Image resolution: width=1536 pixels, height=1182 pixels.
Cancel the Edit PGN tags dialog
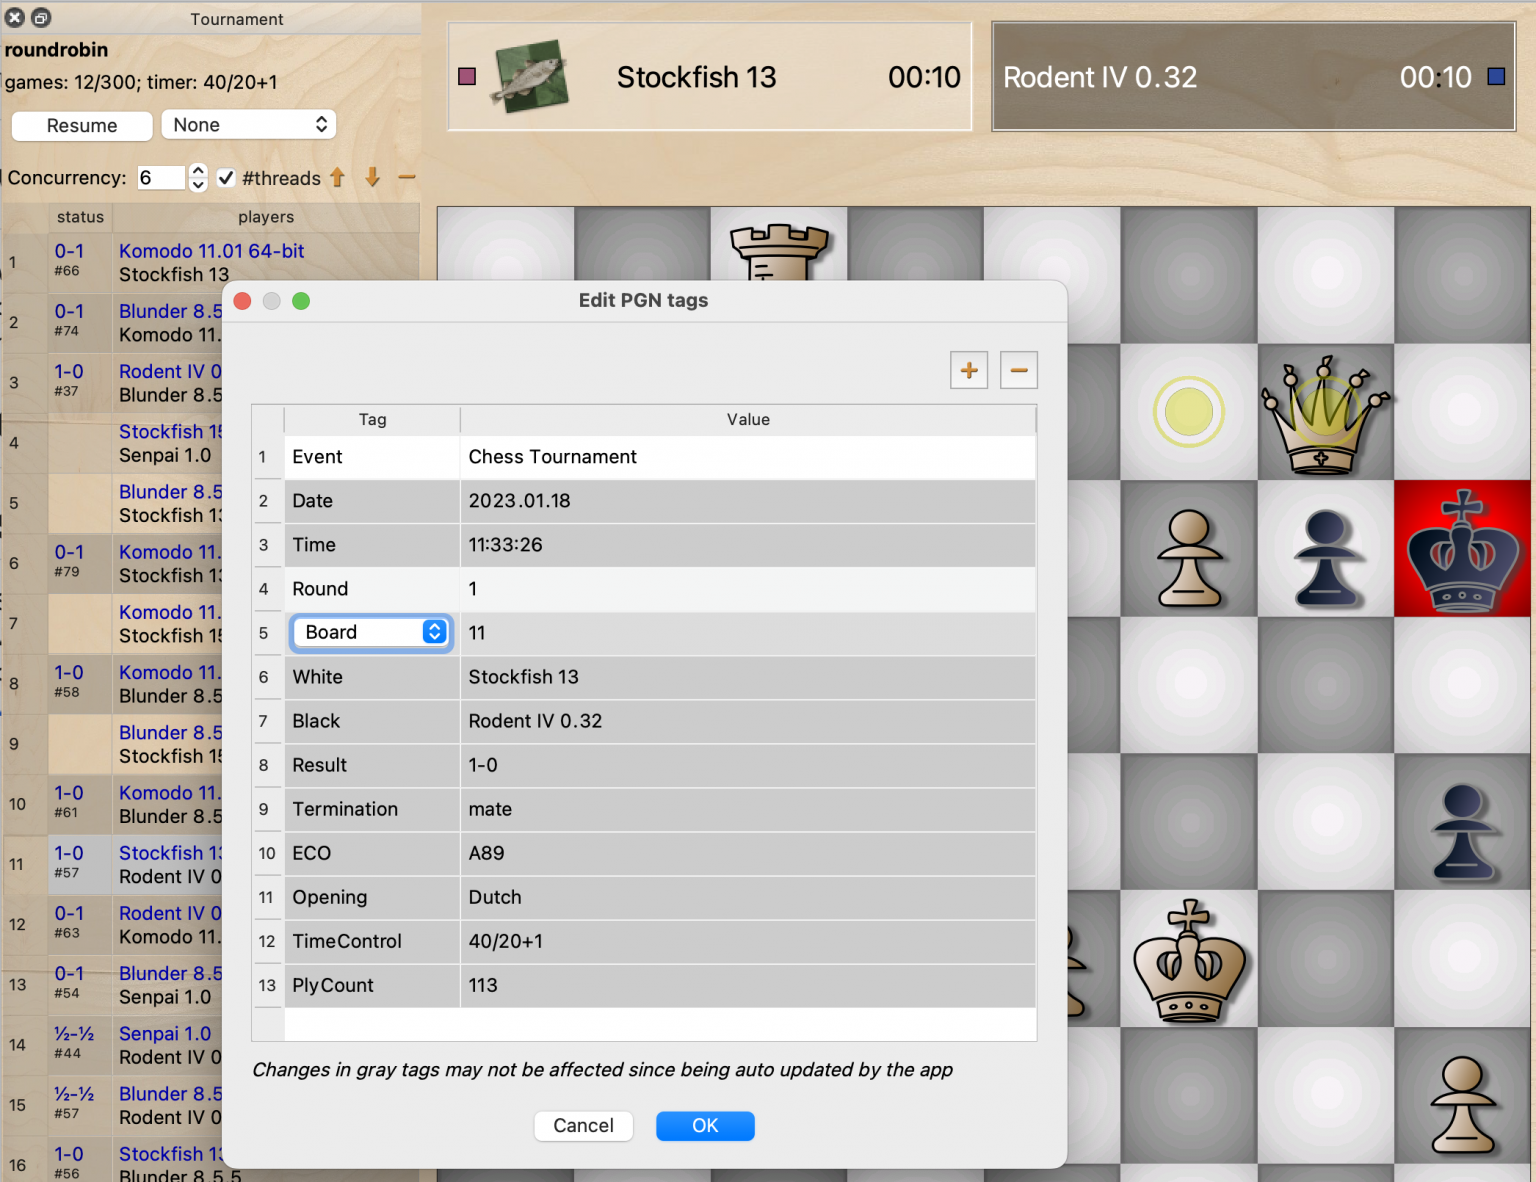click(583, 1125)
